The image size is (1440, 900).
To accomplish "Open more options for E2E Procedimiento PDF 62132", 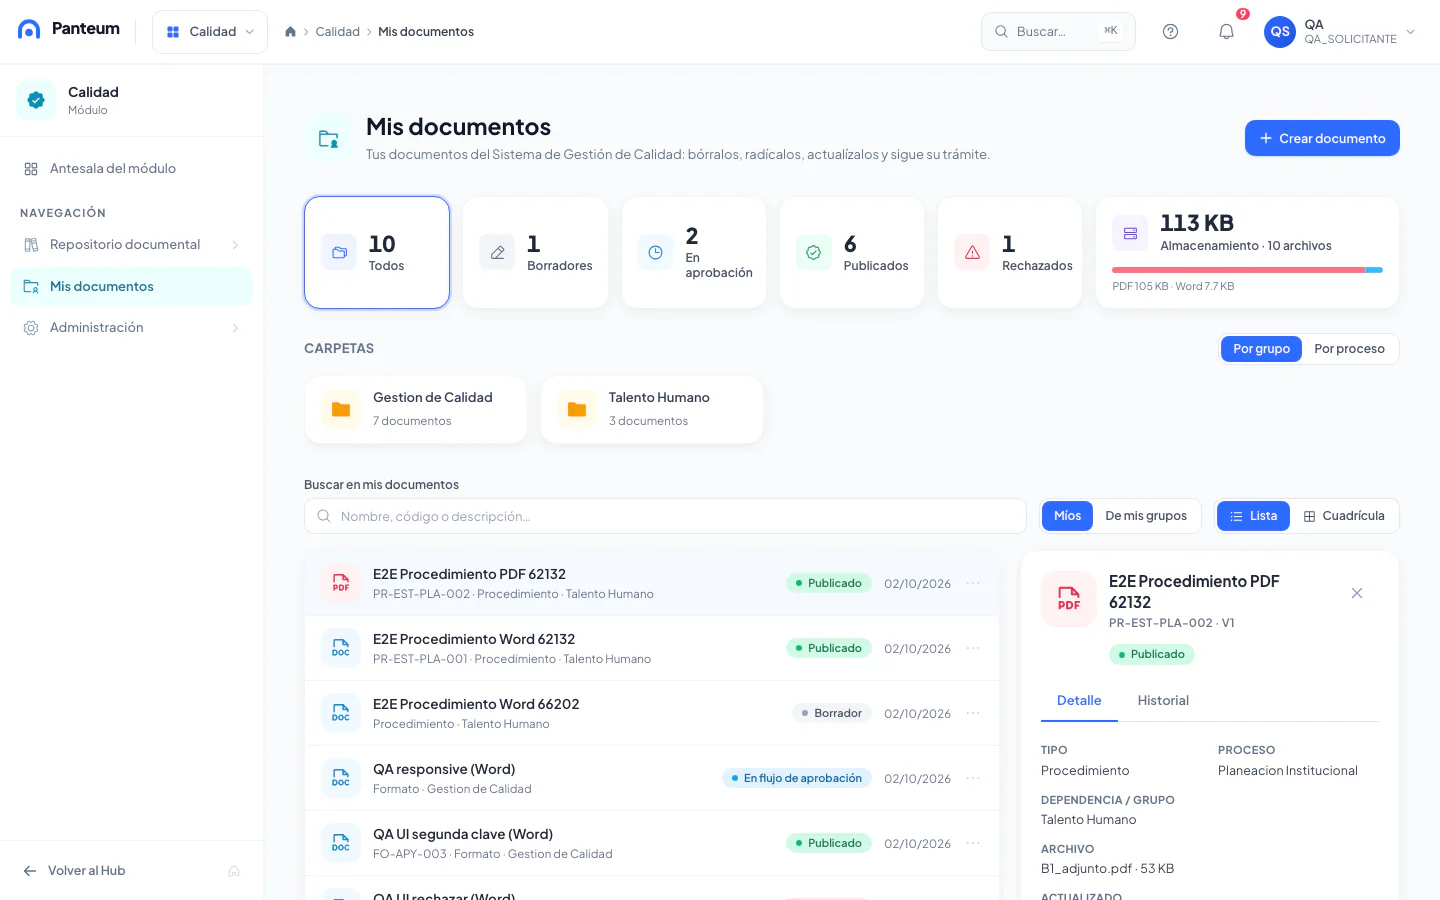I will (973, 583).
